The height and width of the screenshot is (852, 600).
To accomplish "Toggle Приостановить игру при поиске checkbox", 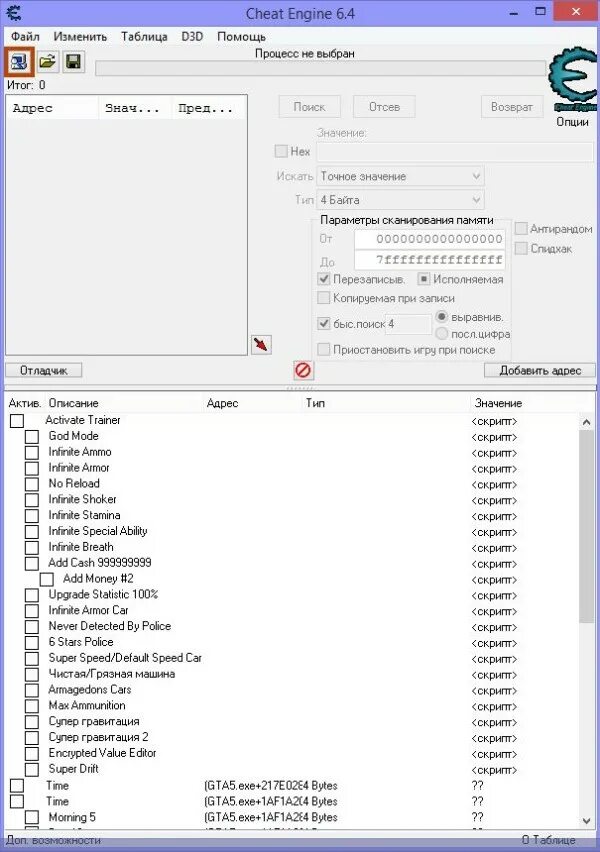I will [324, 349].
